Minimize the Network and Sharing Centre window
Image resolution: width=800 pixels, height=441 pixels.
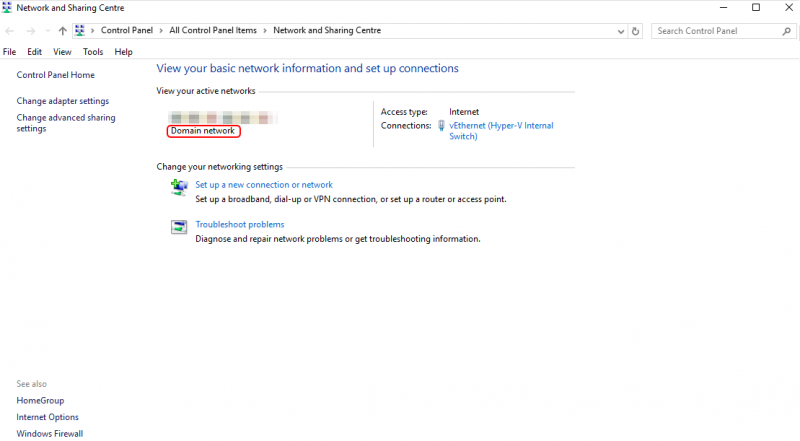tap(723, 8)
